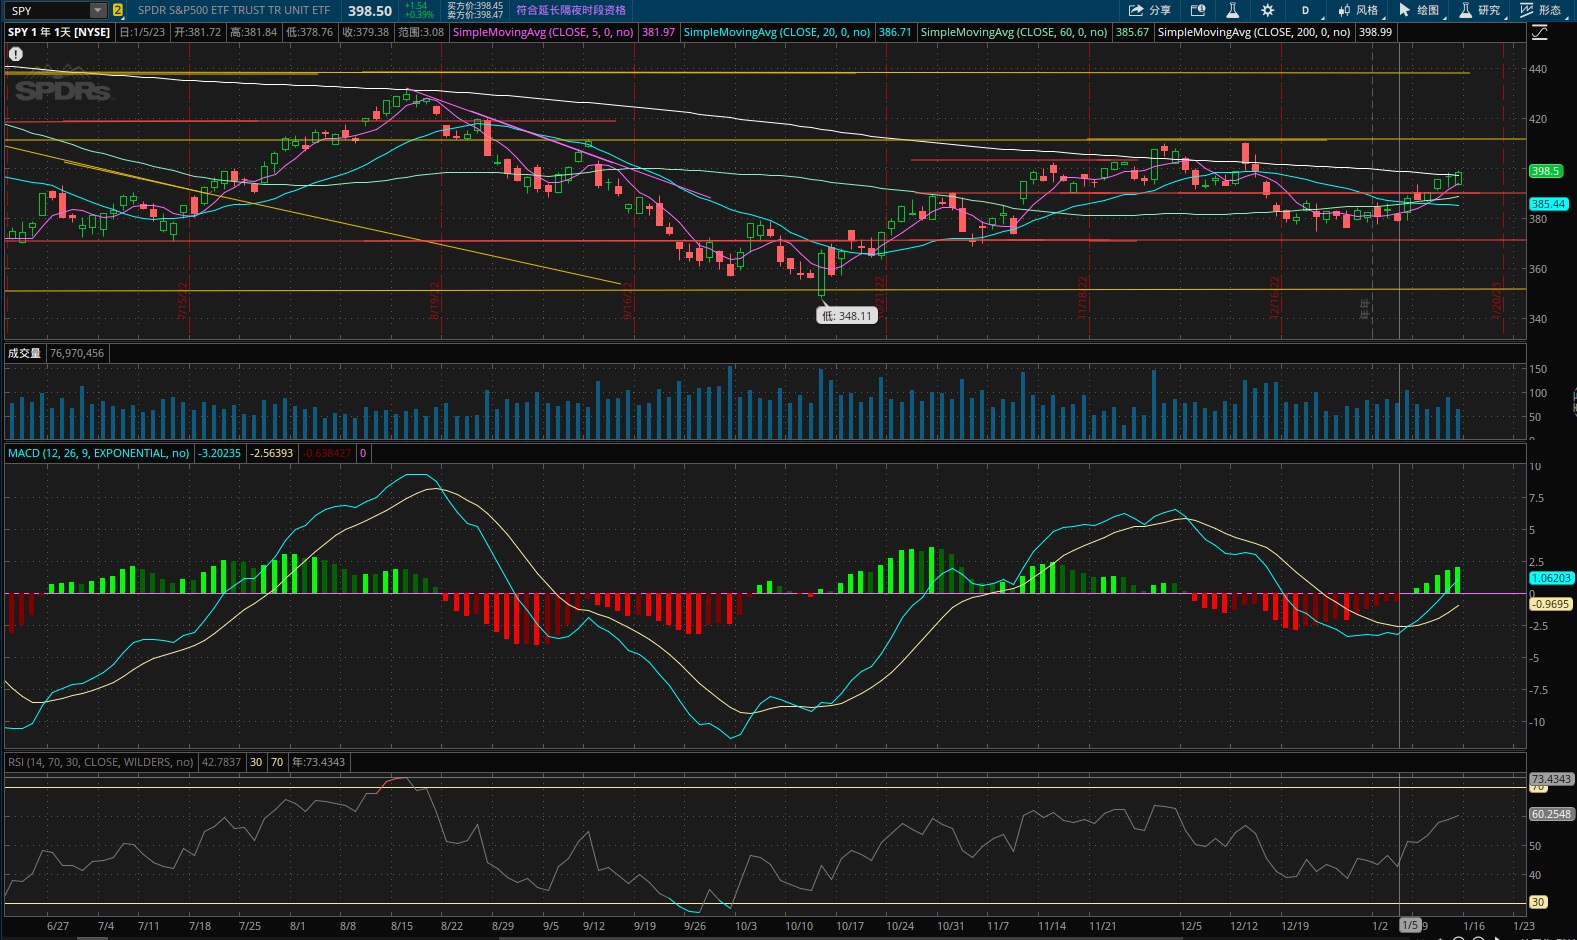Click the flask icon in the 研究 button
The height and width of the screenshot is (940, 1577).
point(1466,10)
